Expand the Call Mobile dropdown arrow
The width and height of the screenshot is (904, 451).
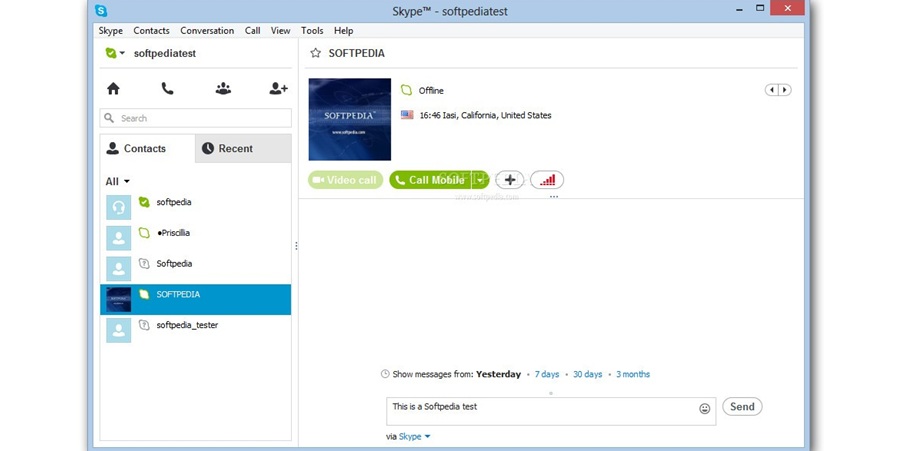point(481,180)
